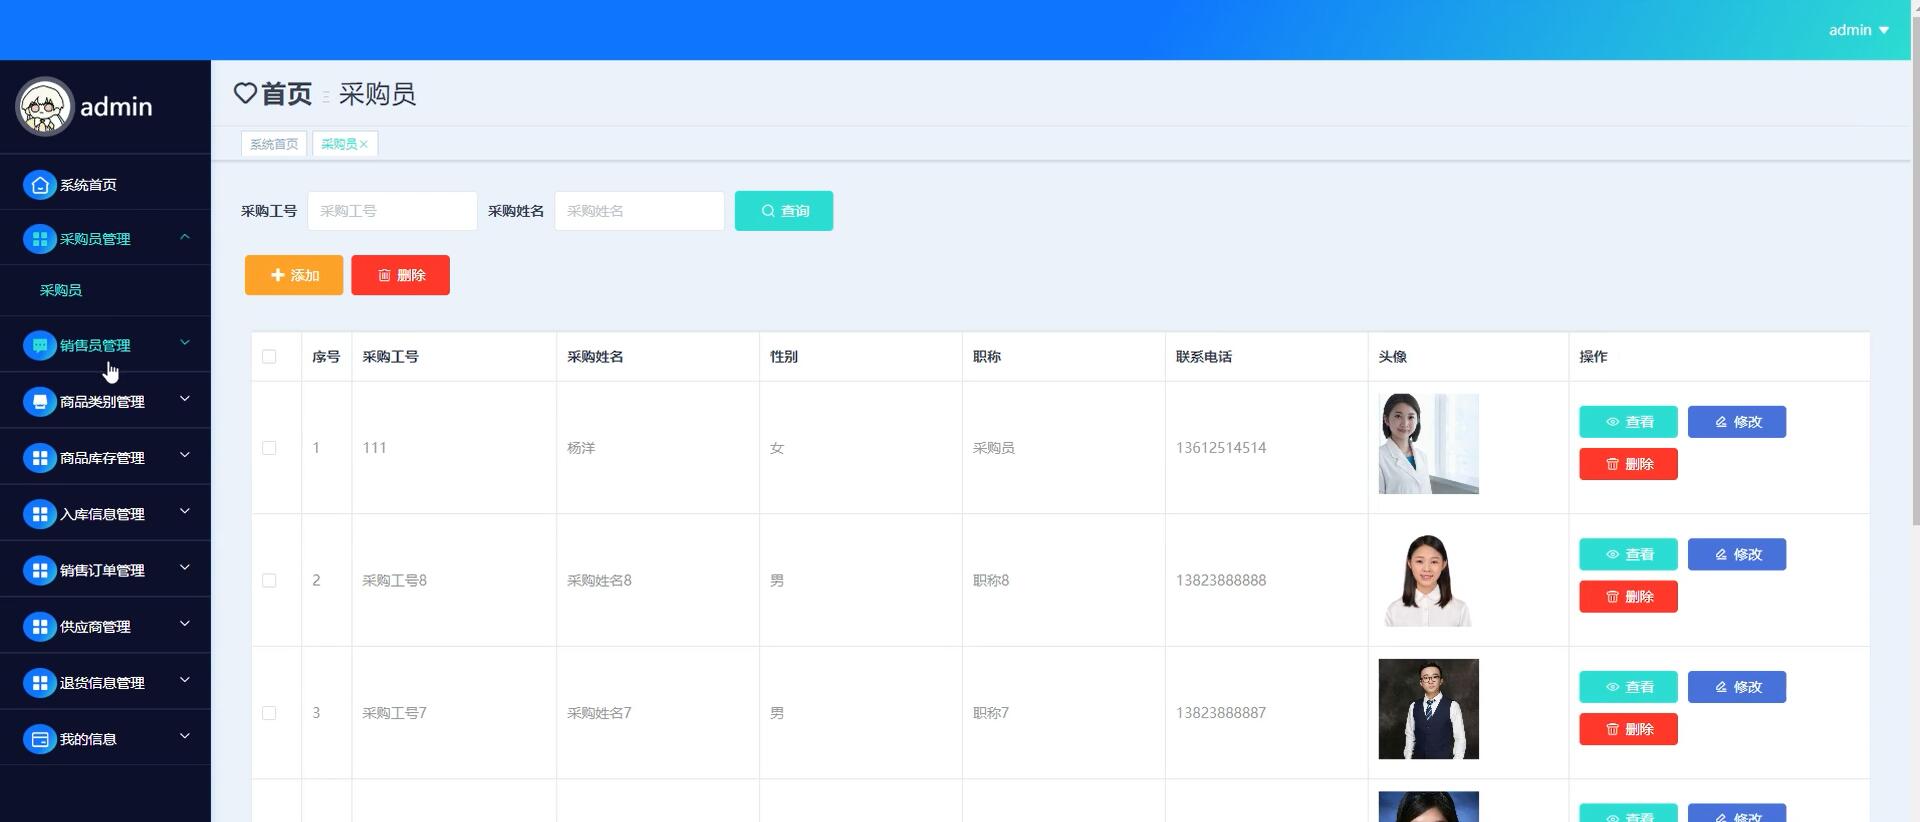Expand the 退货信息管理 chevron
This screenshot has width=1920, height=822.
[185, 680]
